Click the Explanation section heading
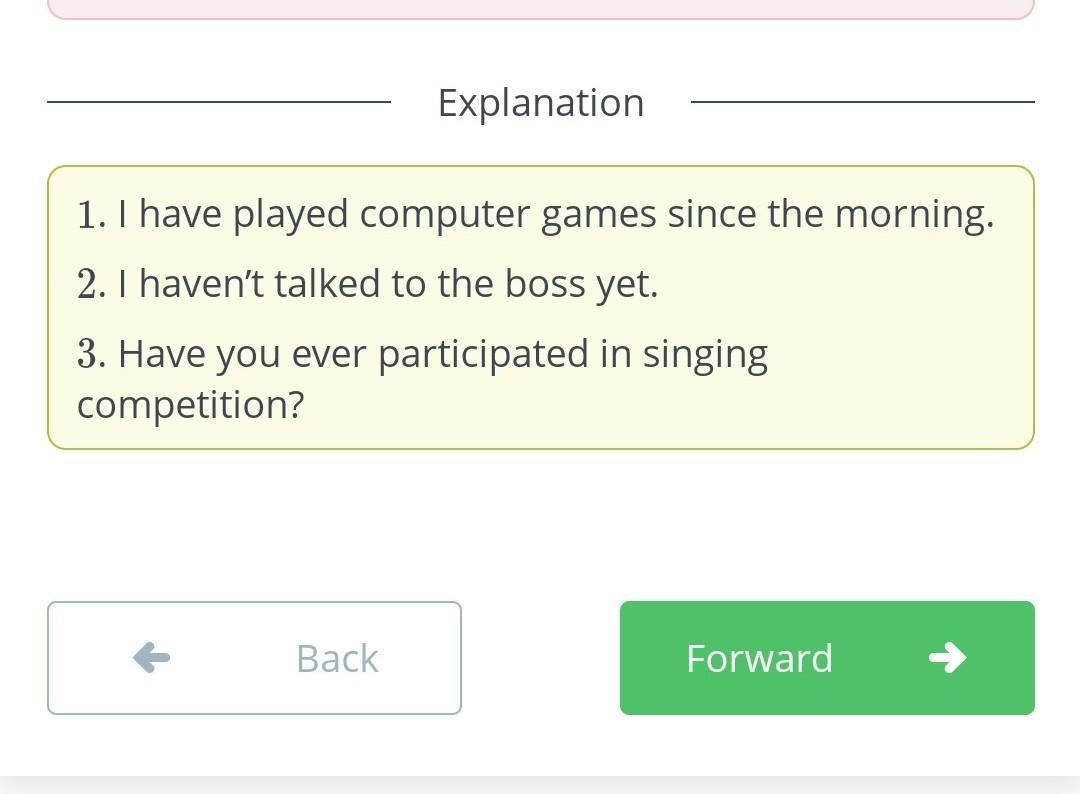This screenshot has width=1080, height=794. pos(541,103)
